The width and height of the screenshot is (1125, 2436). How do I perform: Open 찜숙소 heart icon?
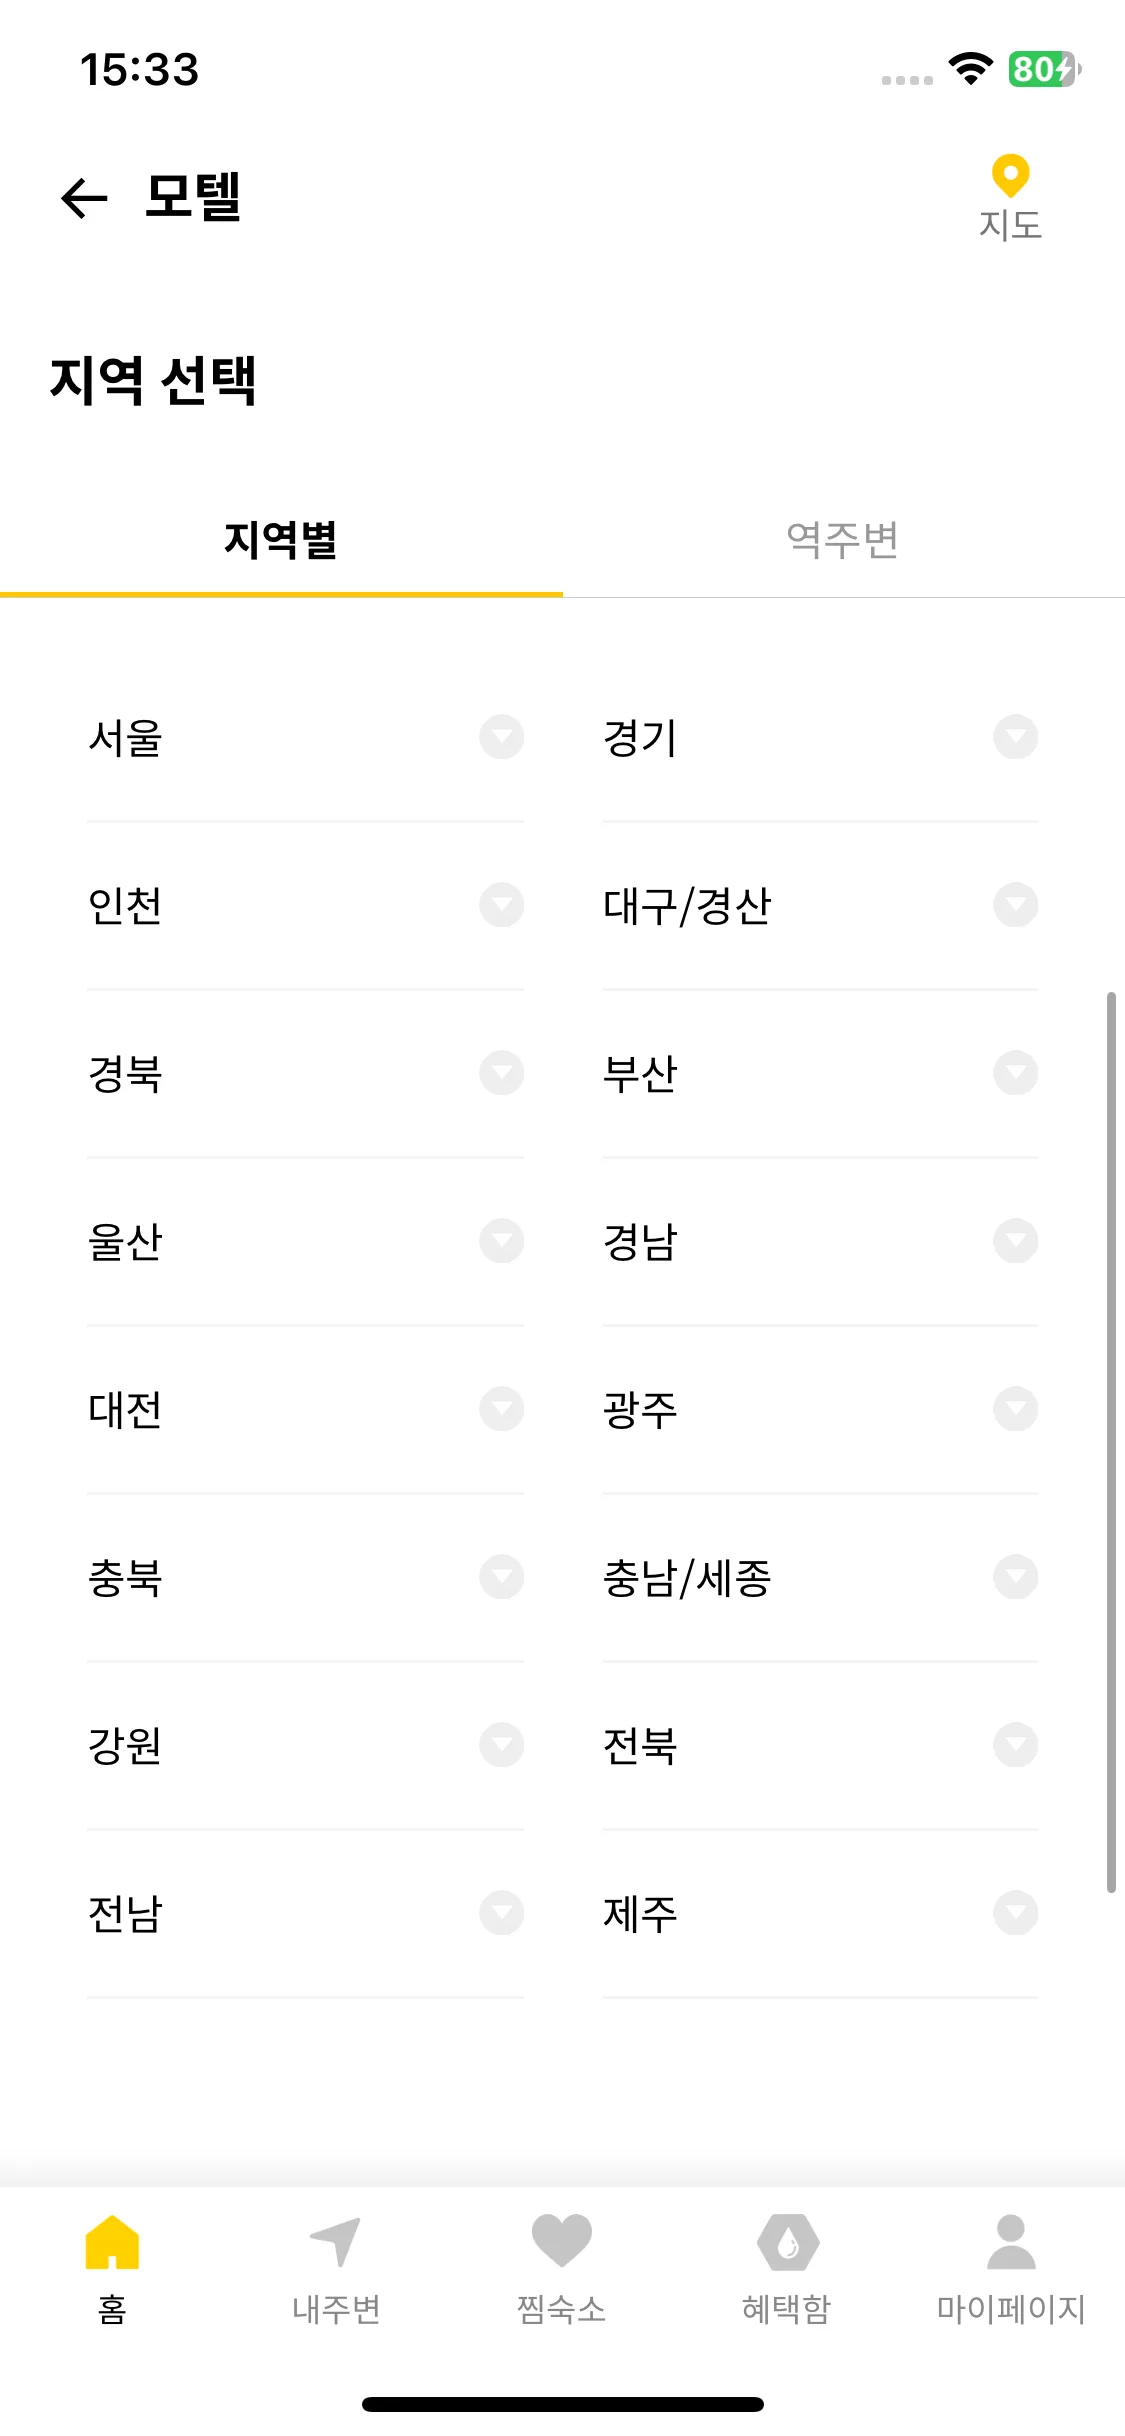point(562,2241)
